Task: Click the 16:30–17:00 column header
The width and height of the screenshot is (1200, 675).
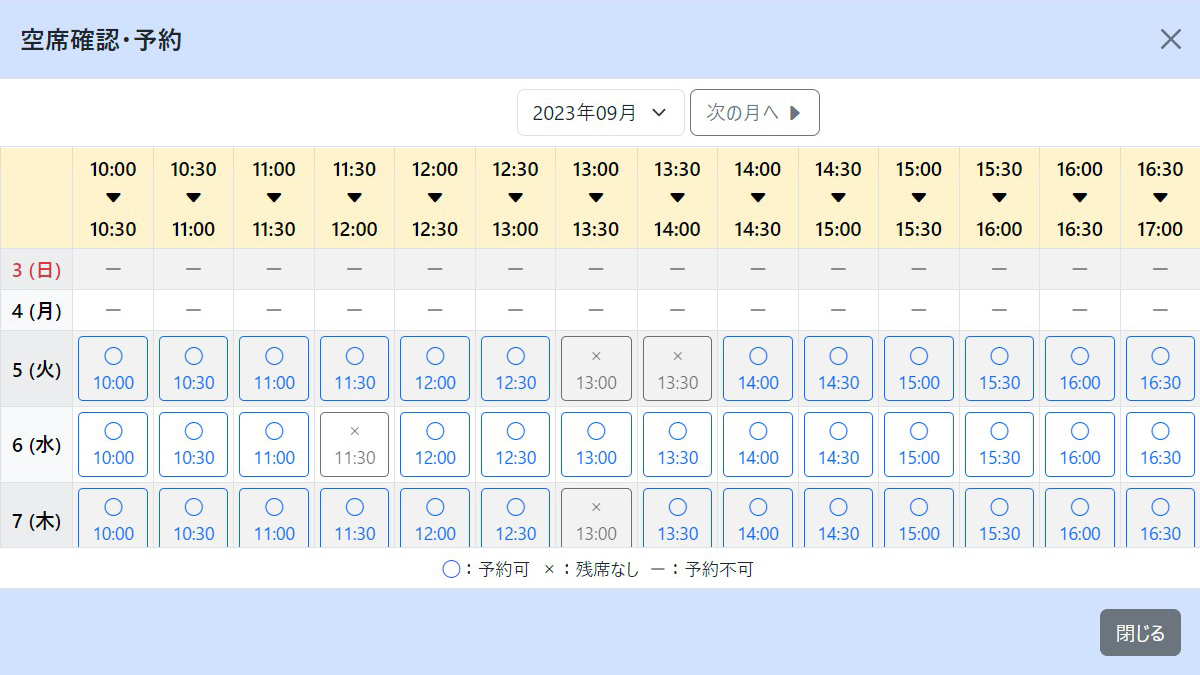Action: pyautogui.click(x=1159, y=198)
